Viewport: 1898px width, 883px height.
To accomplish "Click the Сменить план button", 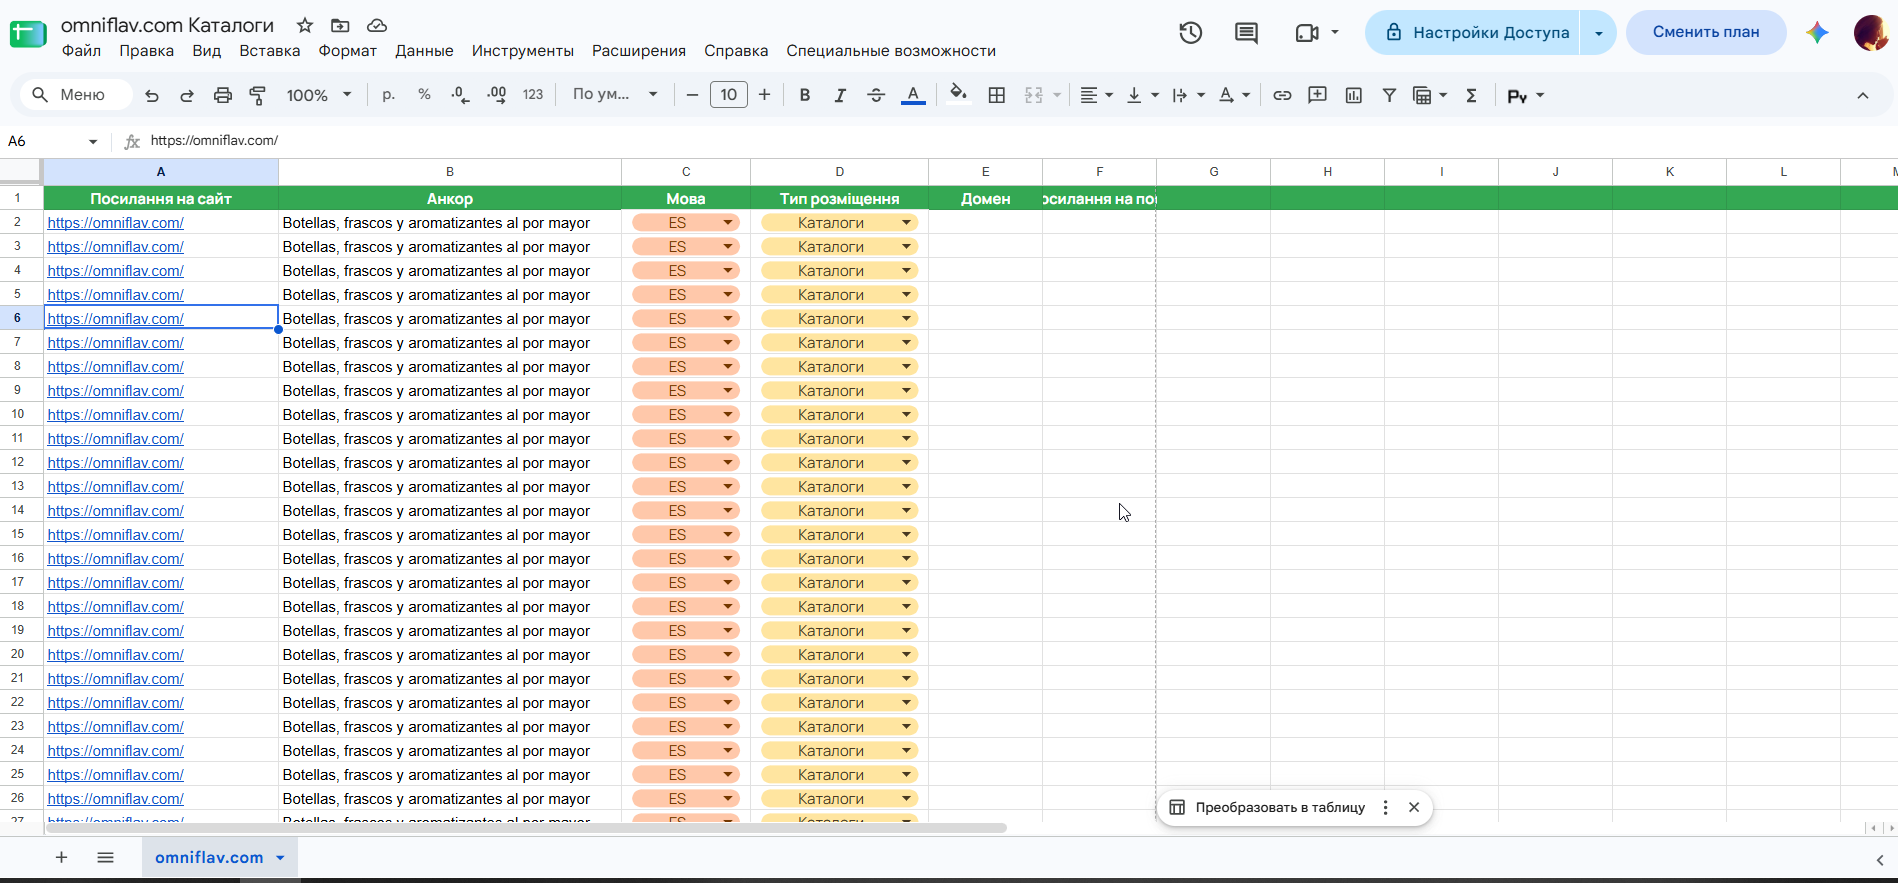I will point(1706,32).
